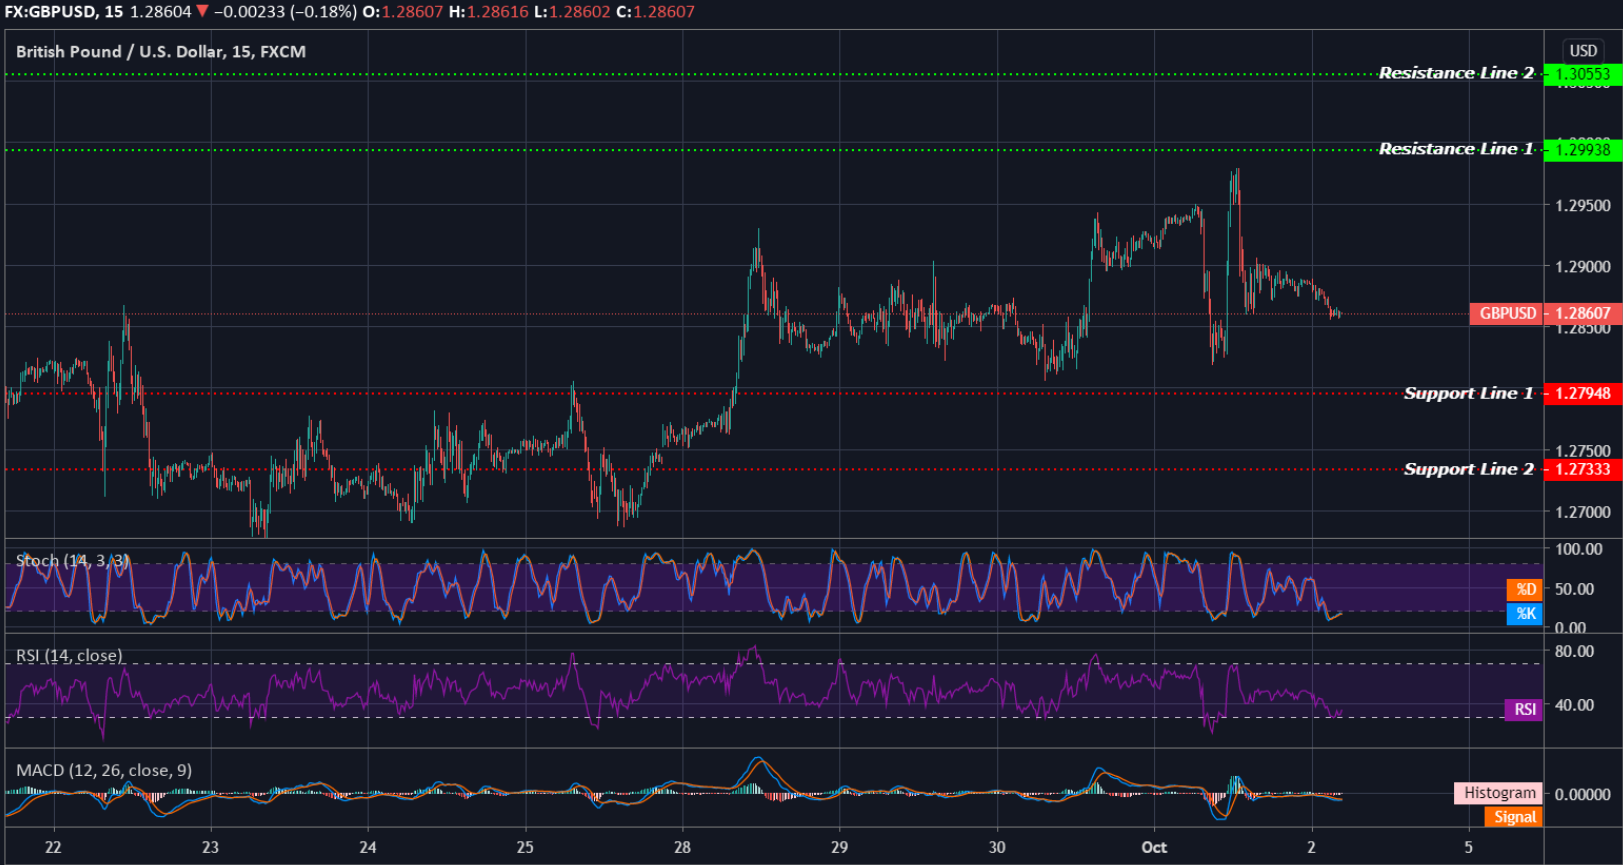Click the 23 date on time axis

point(210,847)
